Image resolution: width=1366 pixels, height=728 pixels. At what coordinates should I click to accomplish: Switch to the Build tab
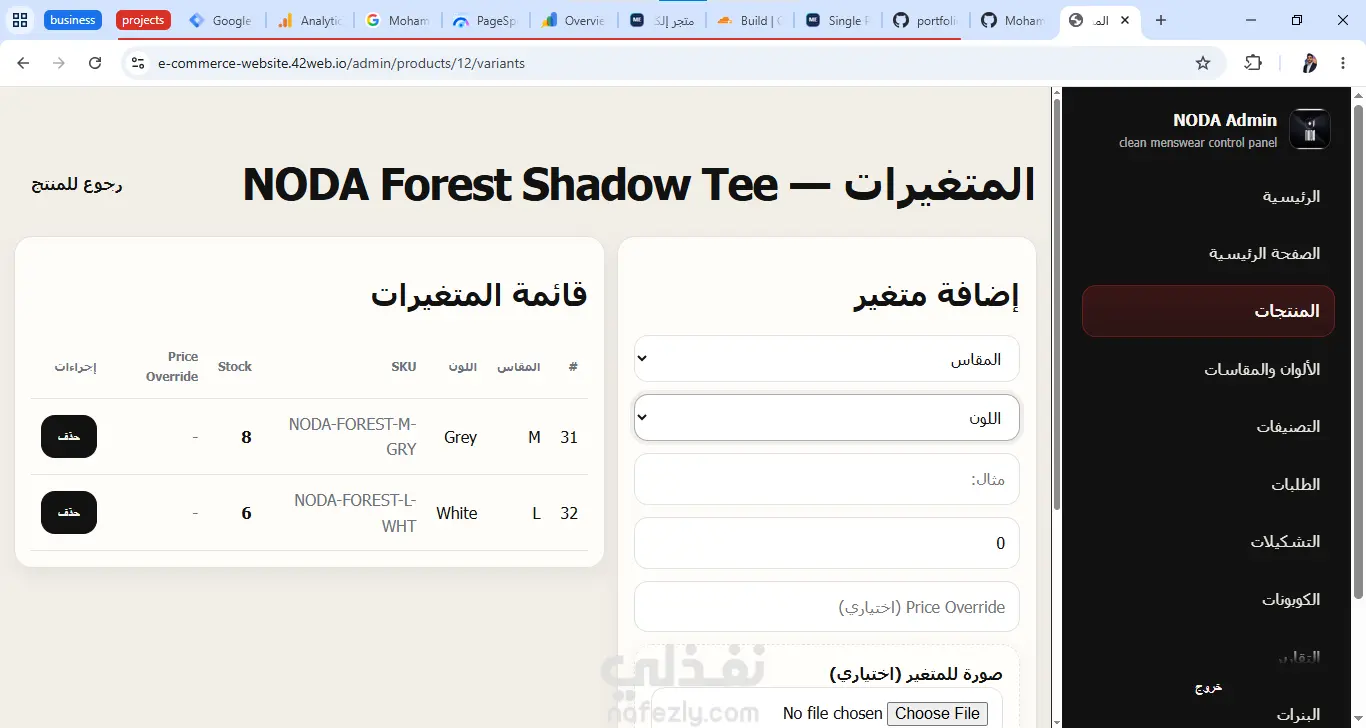pos(750,20)
